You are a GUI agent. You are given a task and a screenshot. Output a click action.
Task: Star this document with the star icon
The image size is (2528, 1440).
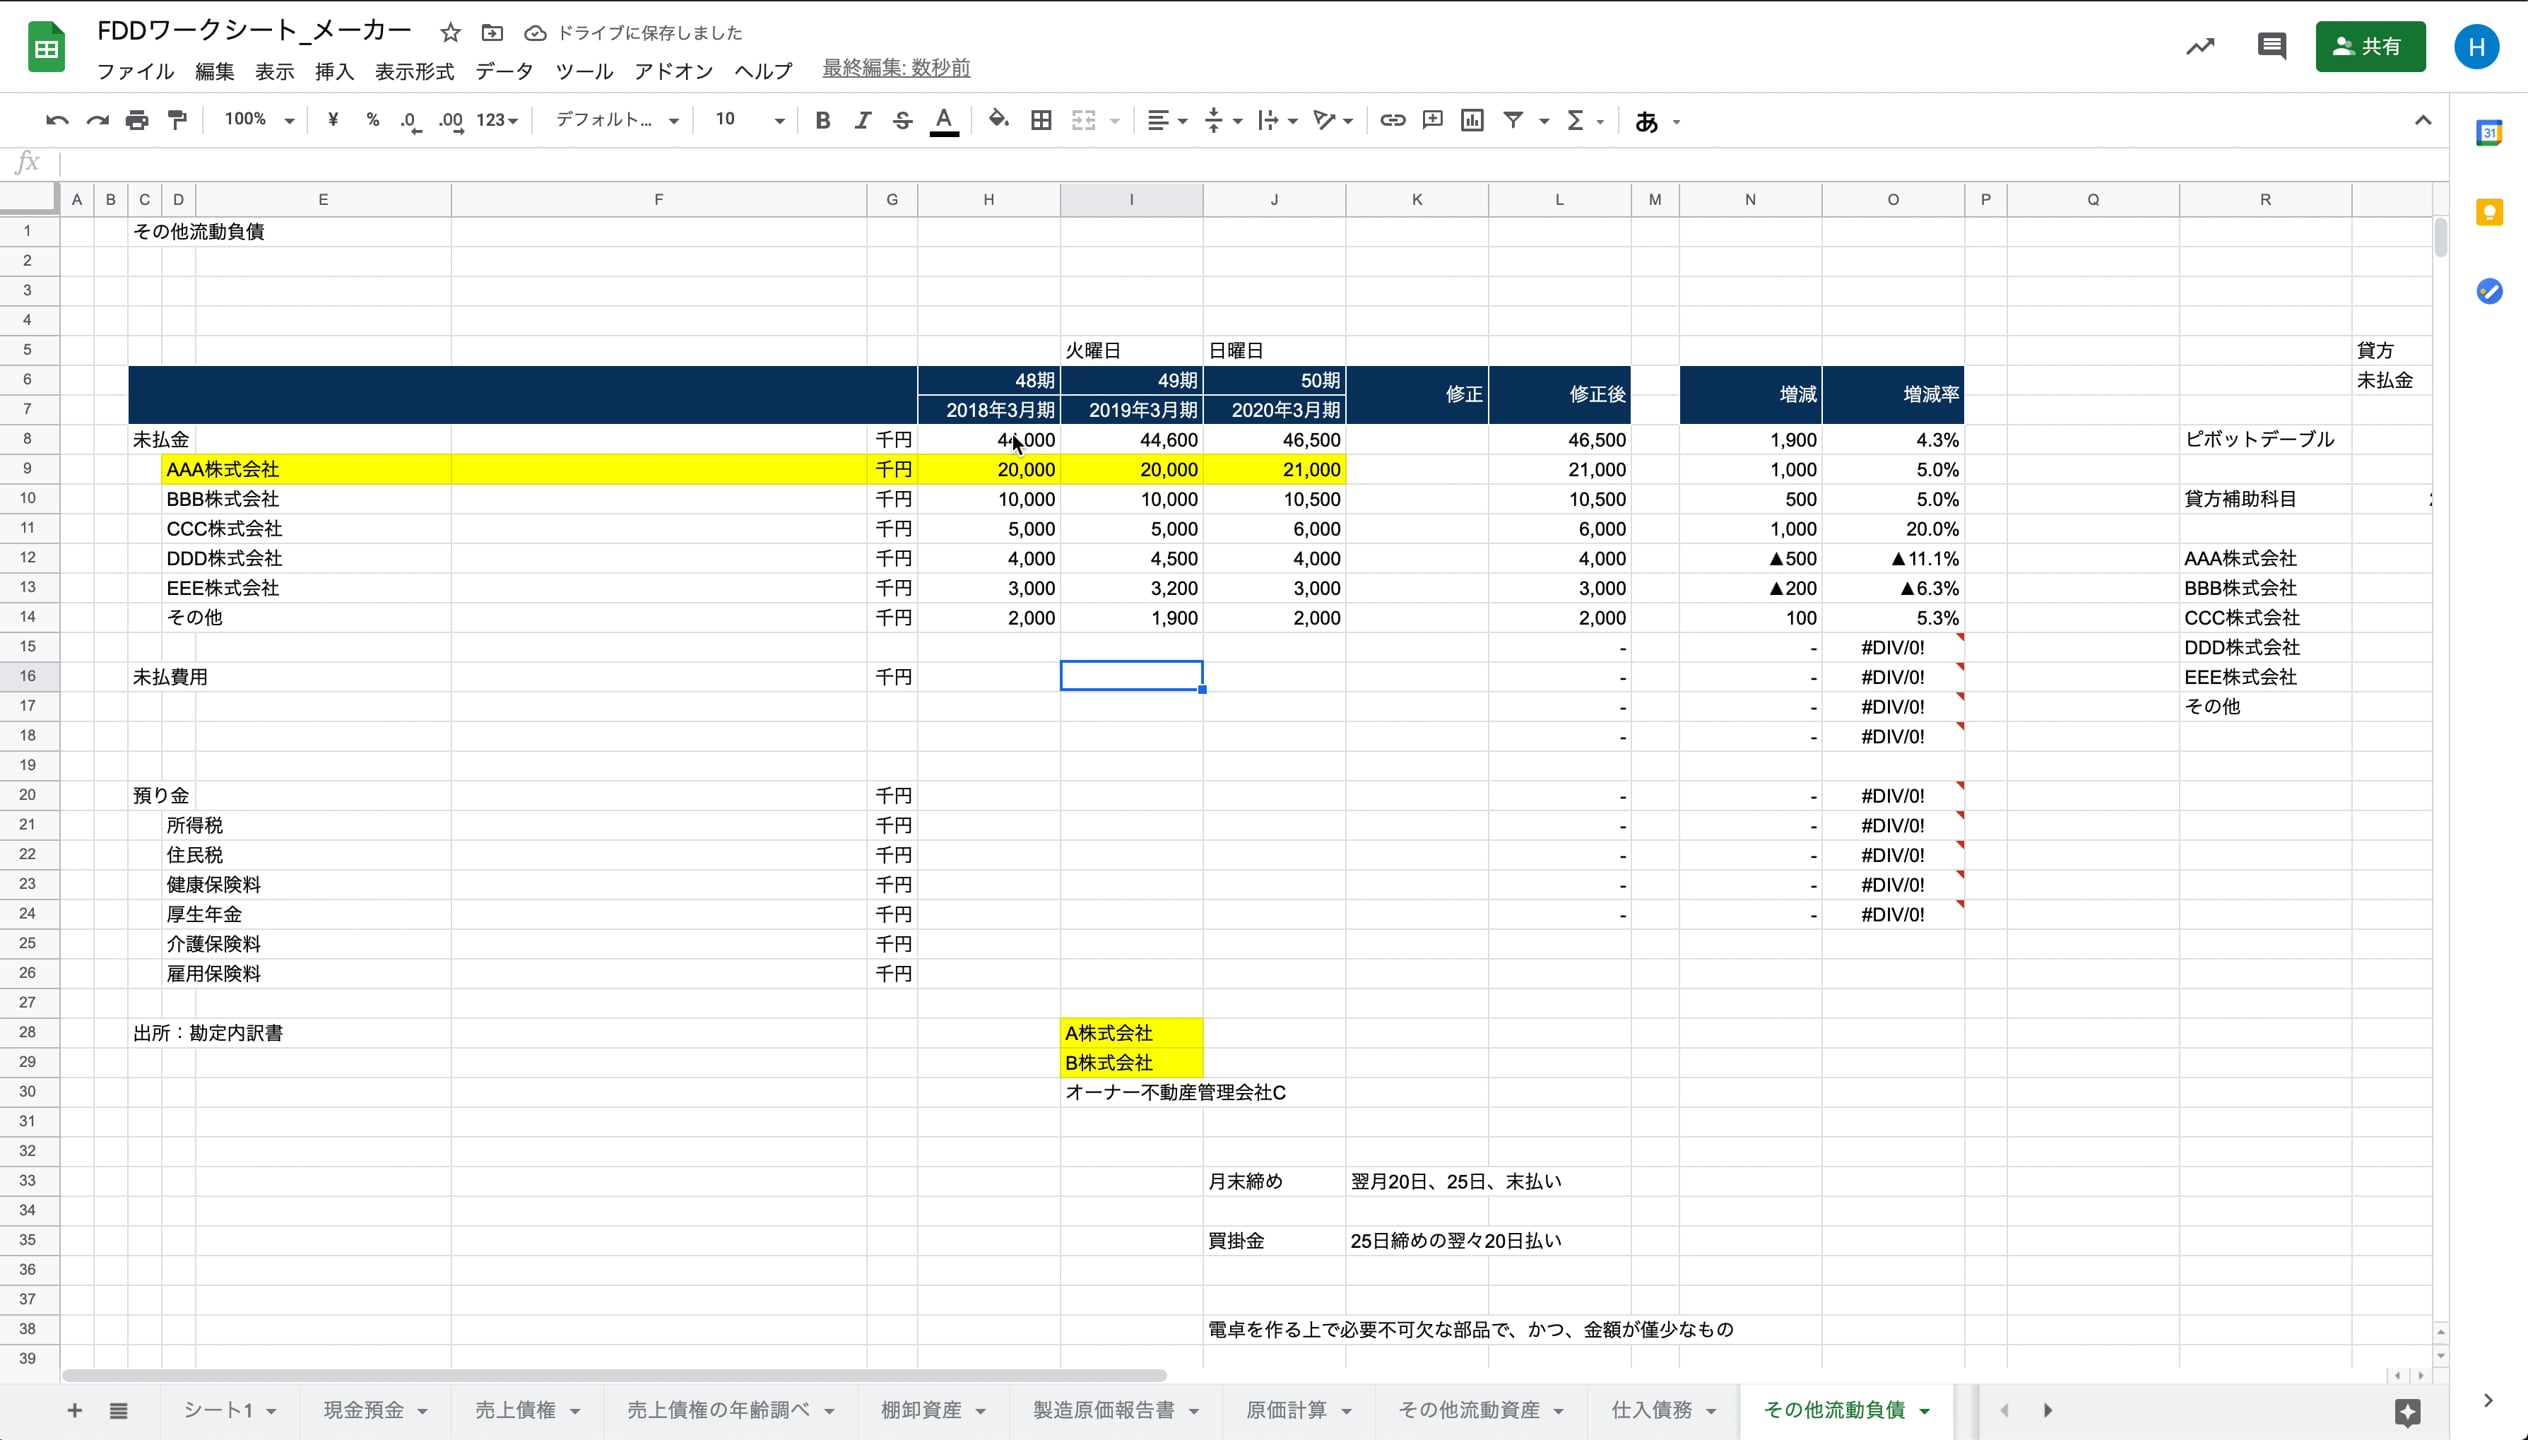(x=450, y=33)
